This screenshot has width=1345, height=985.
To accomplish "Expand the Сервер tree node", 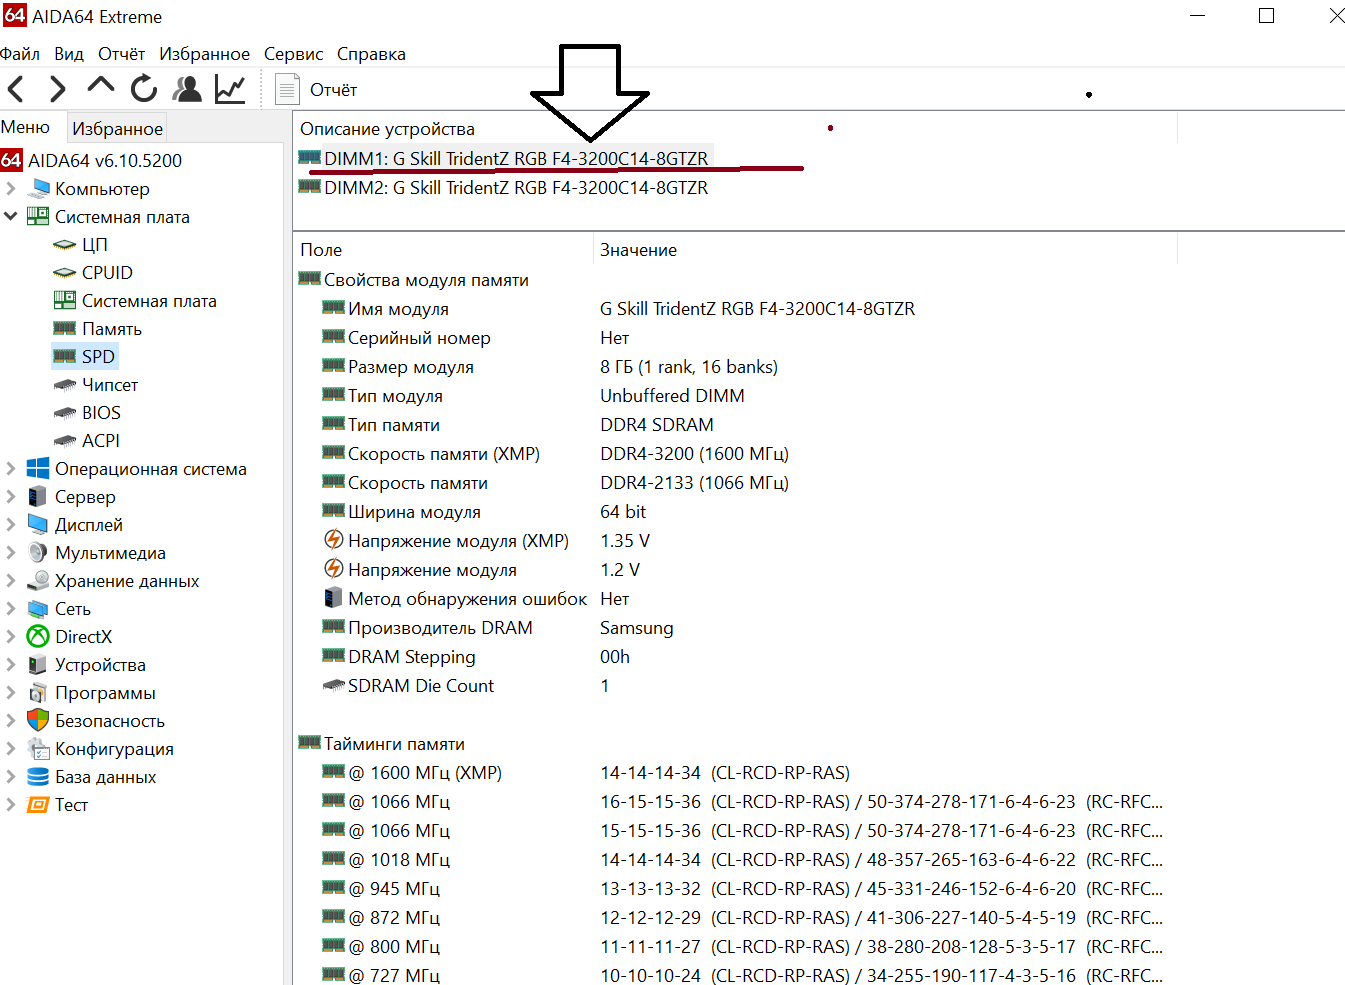I will 11,496.
